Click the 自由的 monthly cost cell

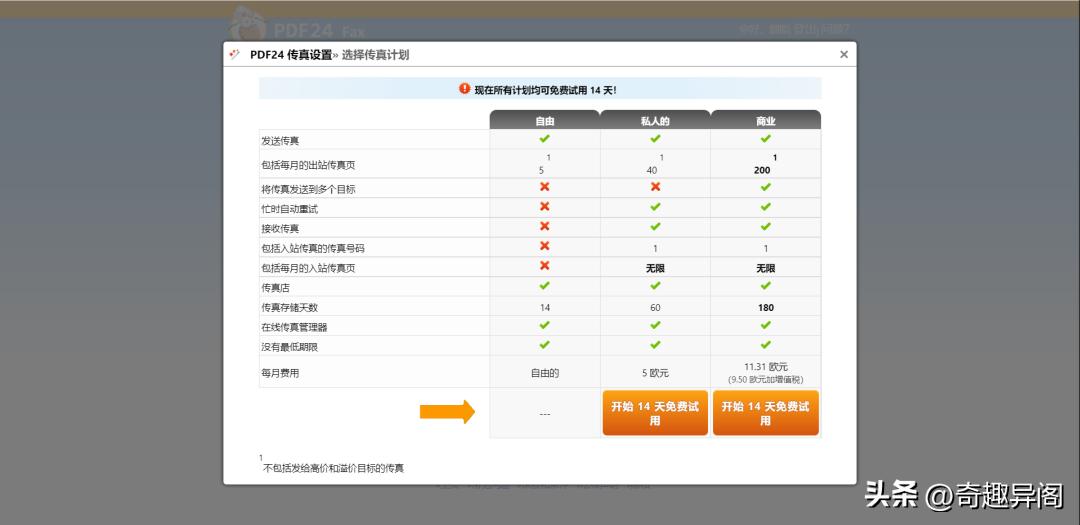point(545,373)
